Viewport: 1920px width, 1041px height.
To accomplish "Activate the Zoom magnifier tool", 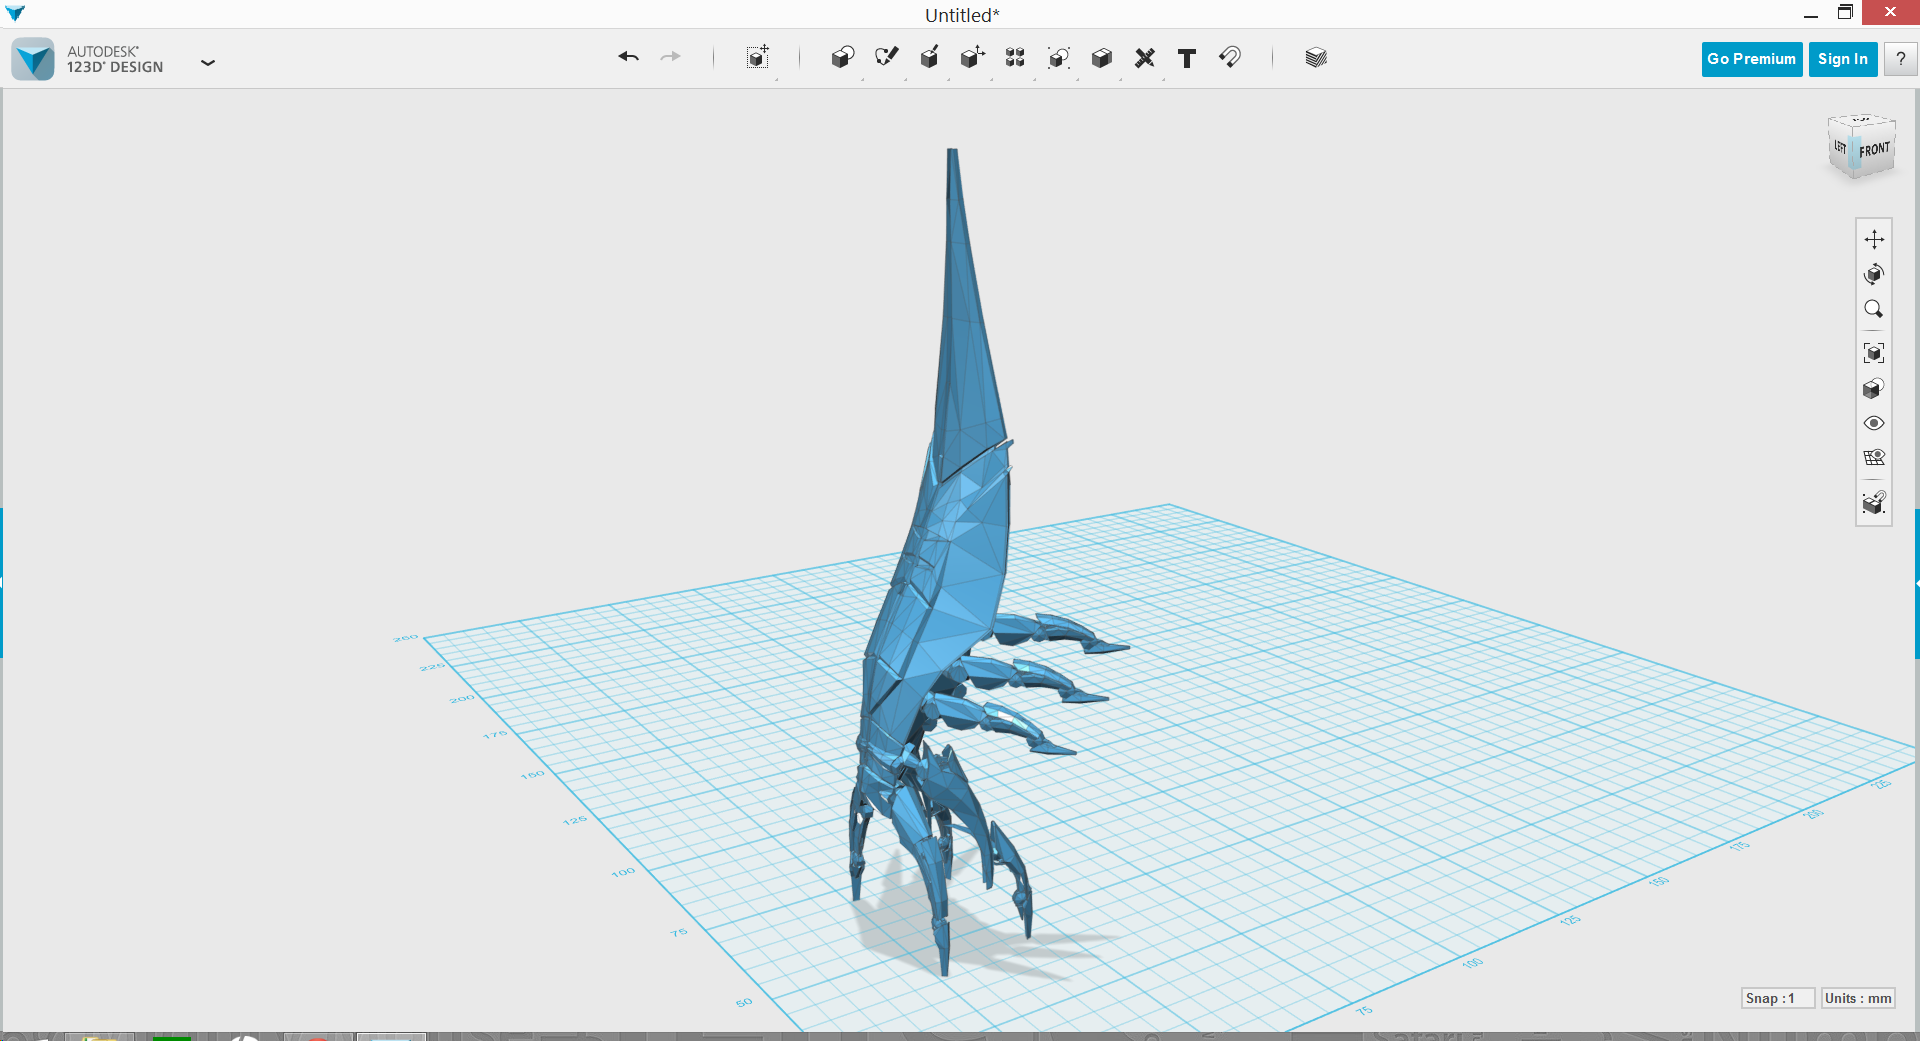I will pyautogui.click(x=1874, y=309).
